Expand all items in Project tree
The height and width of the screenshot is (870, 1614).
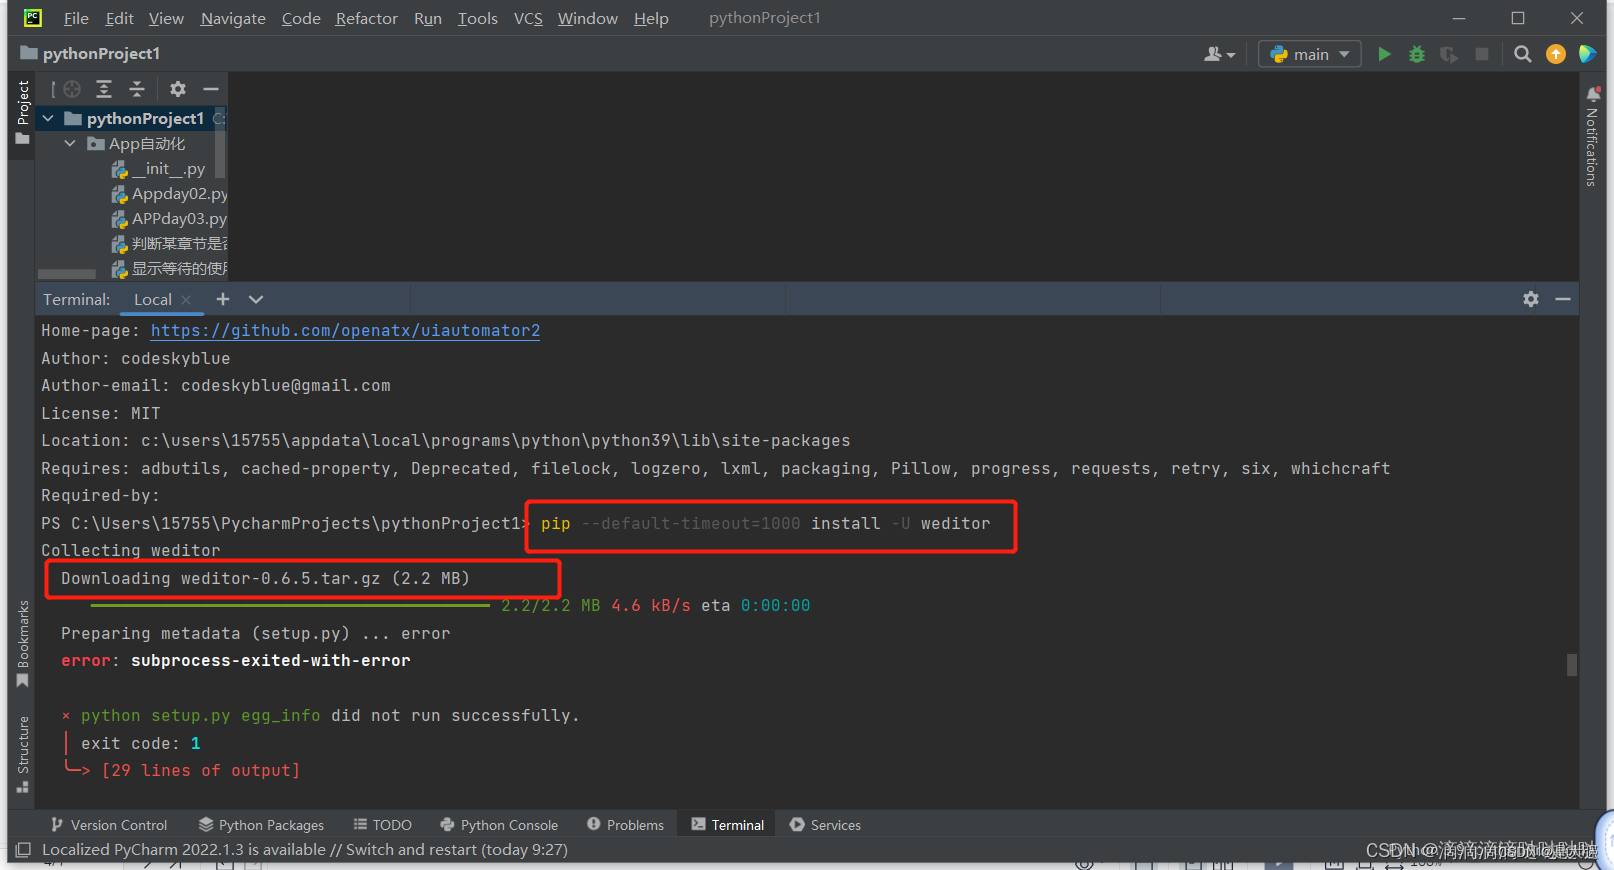tap(104, 89)
